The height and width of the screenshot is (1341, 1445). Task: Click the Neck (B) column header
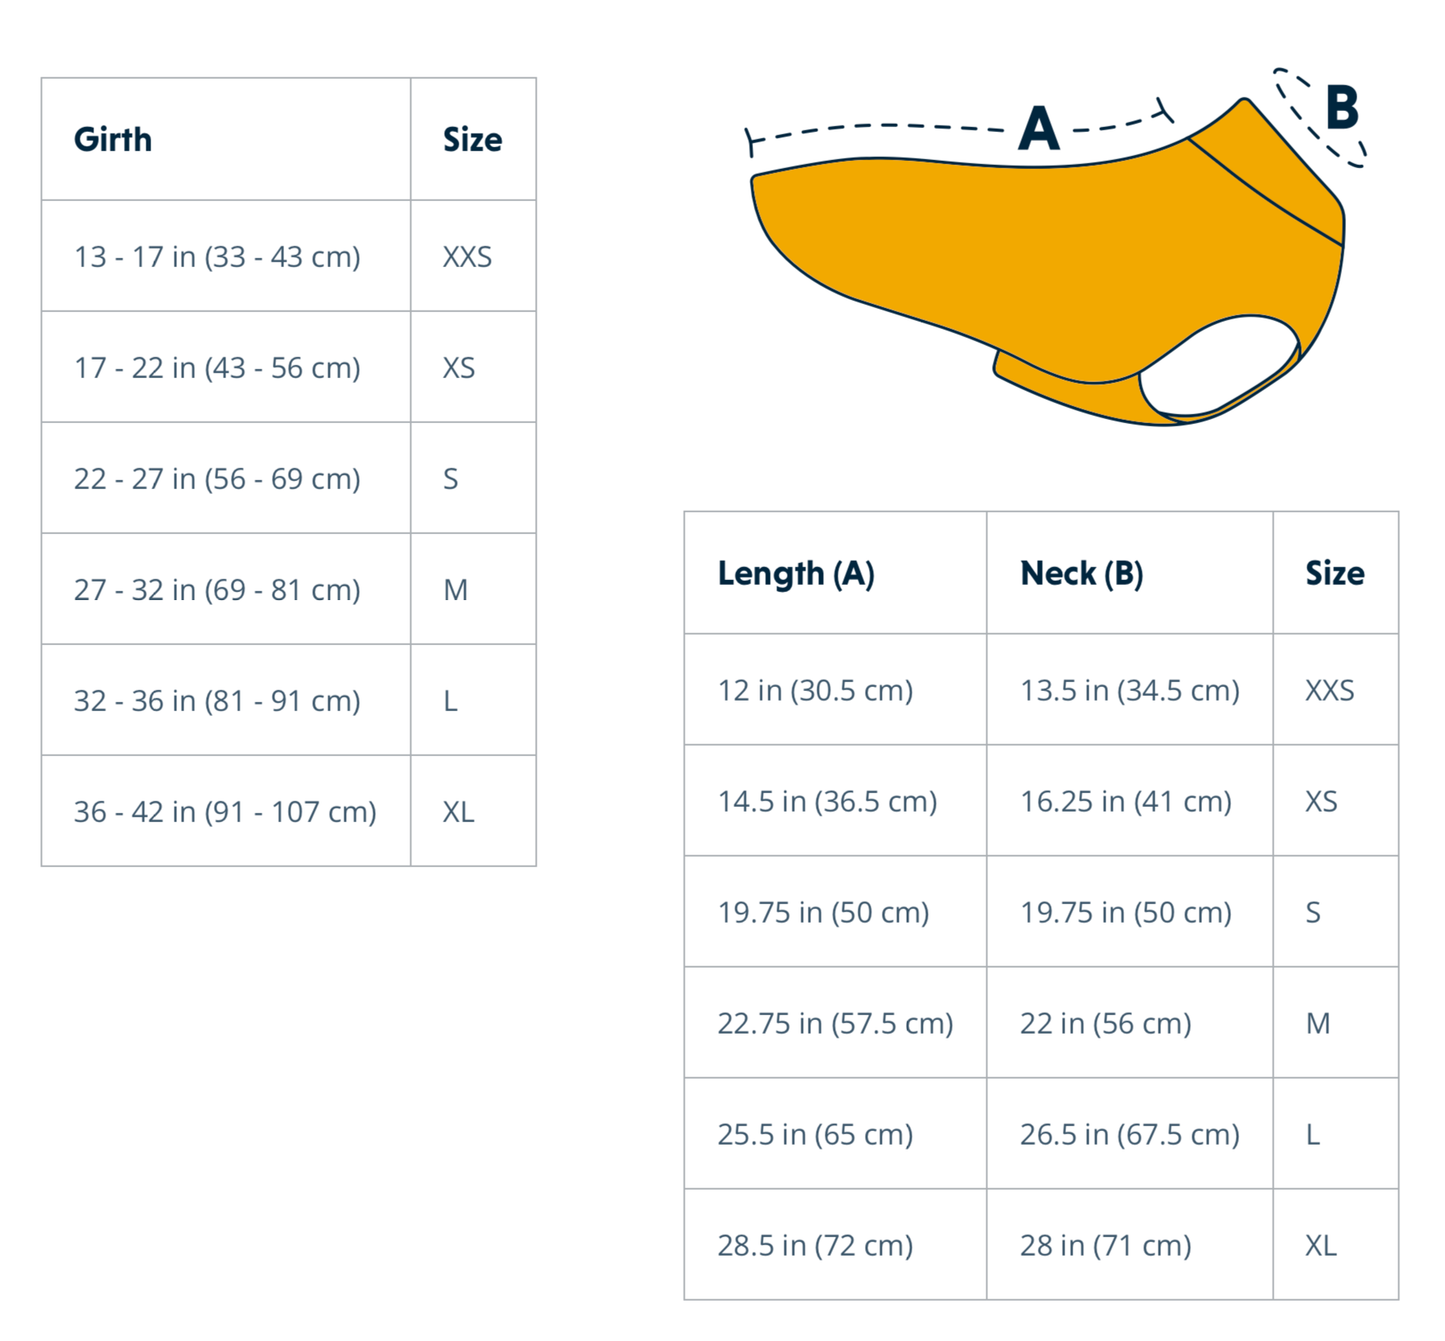click(x=1081, y=574)
